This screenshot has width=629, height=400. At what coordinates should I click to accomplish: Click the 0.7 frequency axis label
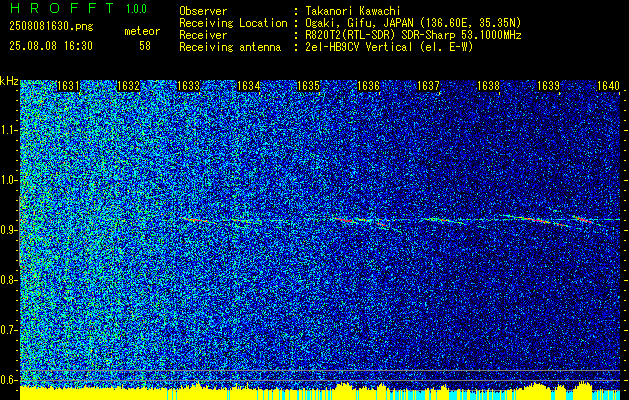tap(8, 330)
